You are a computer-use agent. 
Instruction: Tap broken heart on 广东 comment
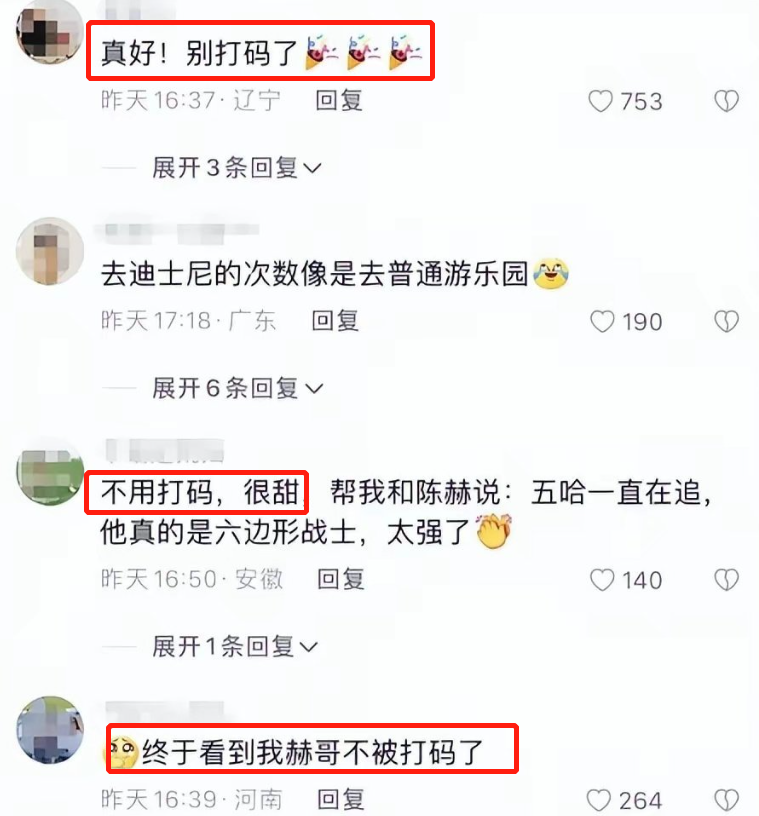(x=726, y=322)
